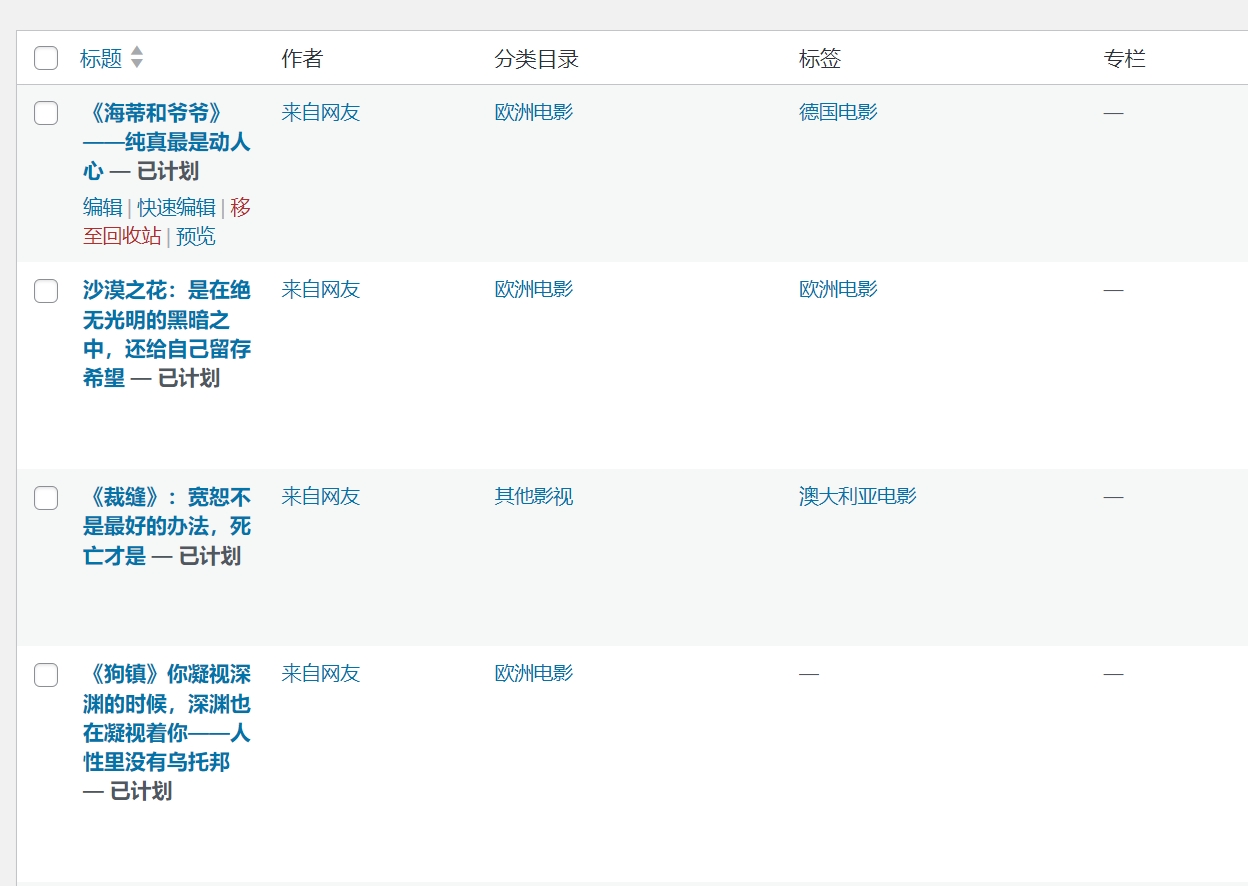Open 快速编辑 for 《海蒂和爷爷》
This screenshot has height=886, width=1248.
coord(176,207)
